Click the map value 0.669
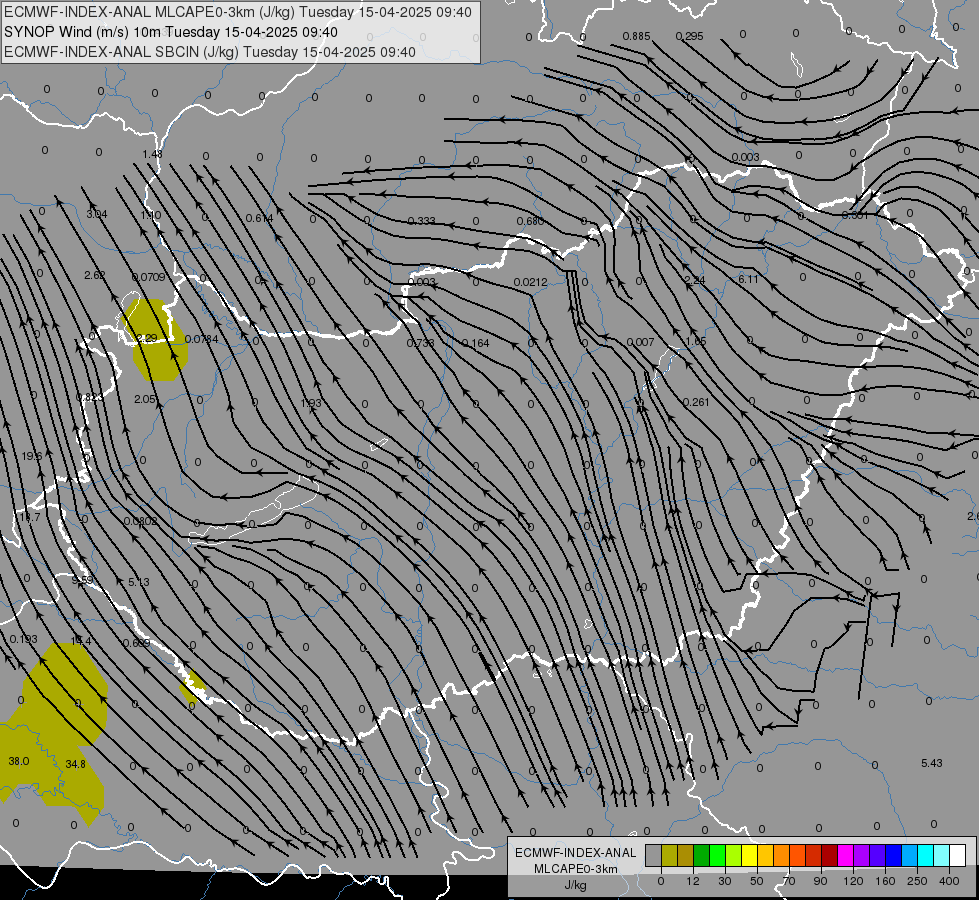Screen dimensions: 979x900 click(x=136, y=643)
